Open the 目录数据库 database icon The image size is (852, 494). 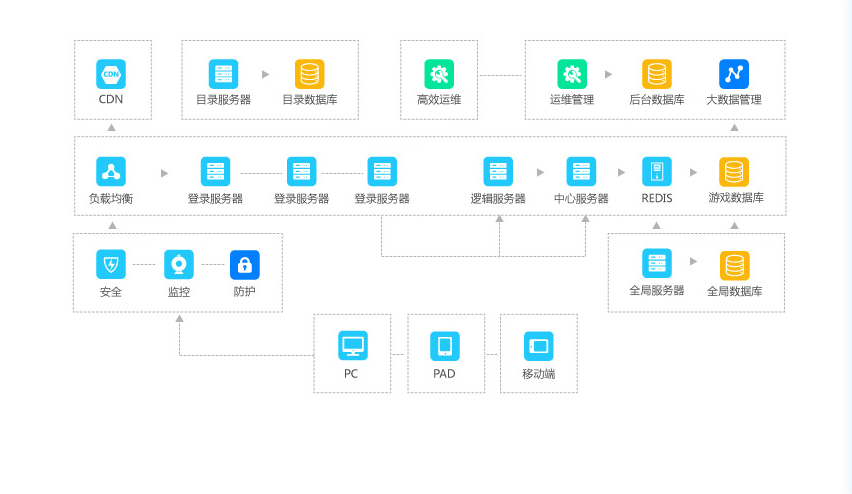pos(309,74)
